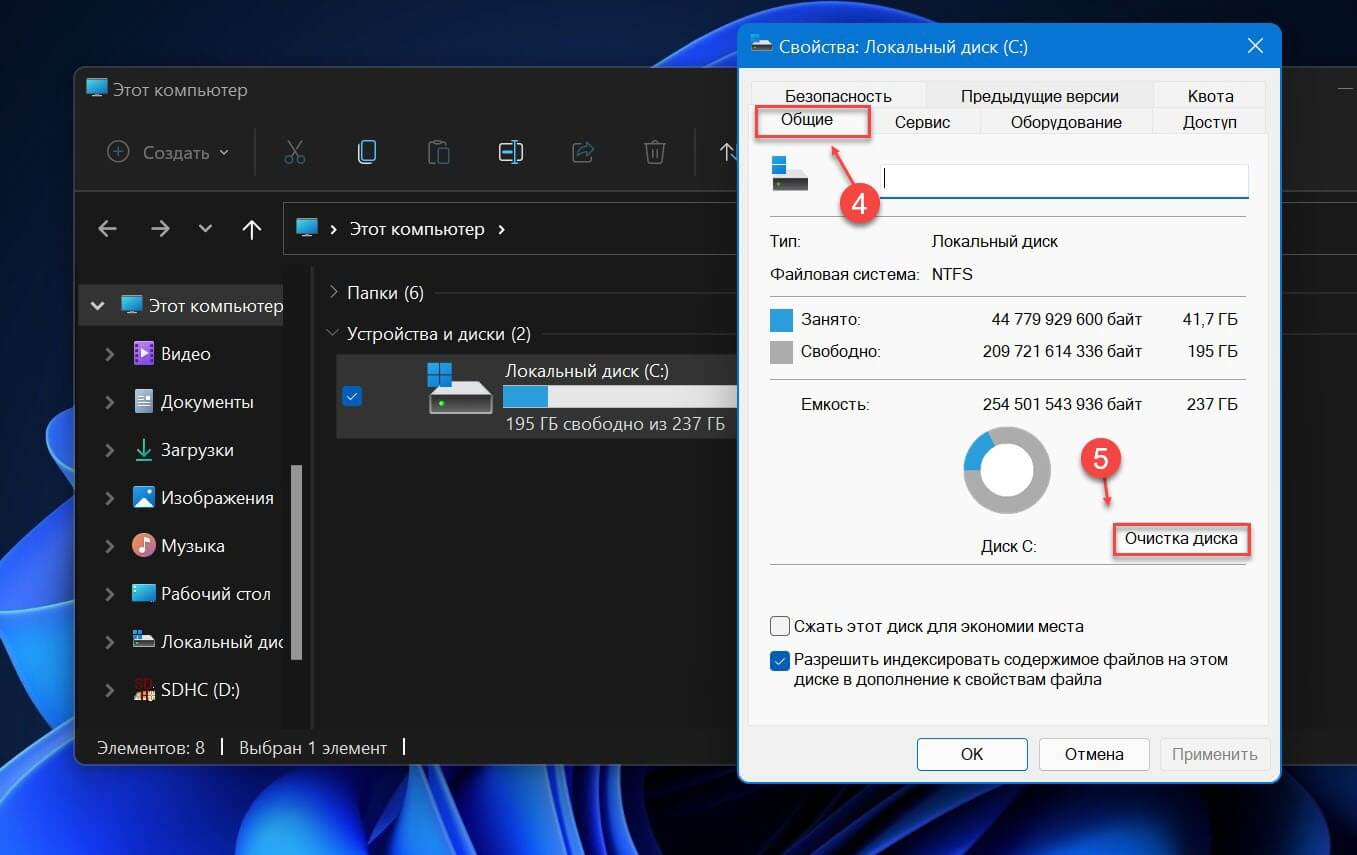Open the Создать dropdown arrow
Screen dimensions: 1357x855
tap(224, 153)
